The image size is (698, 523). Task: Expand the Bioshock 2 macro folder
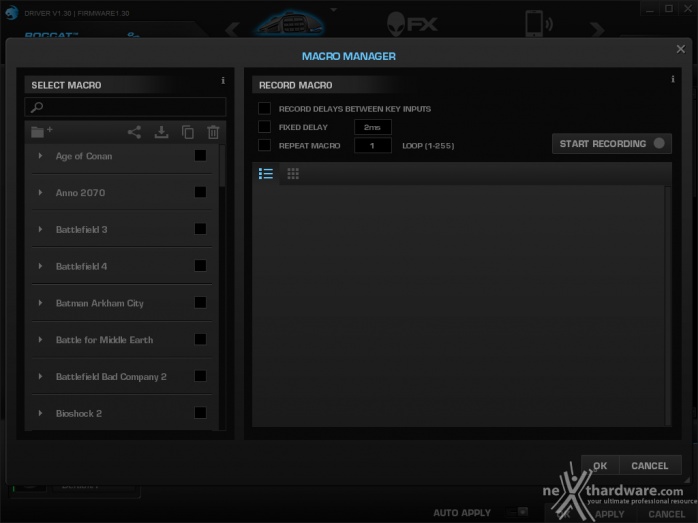click(40, 413)
